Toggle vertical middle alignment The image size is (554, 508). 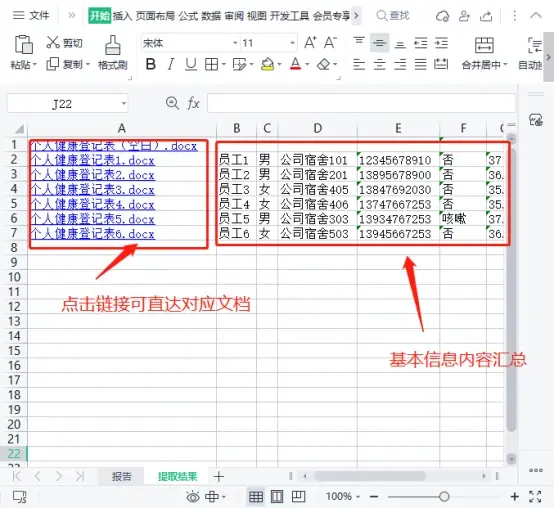coord(379,43)
